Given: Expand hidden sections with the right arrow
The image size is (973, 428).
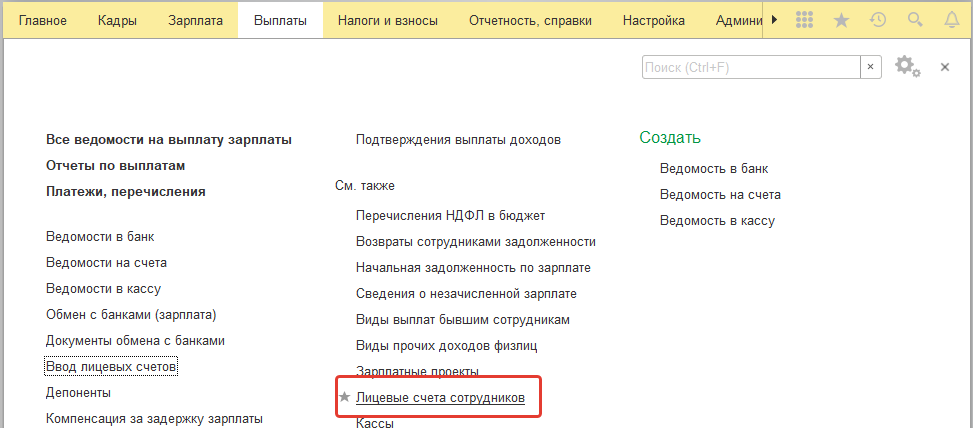Looking at the screenshot, I should (774, 20).
